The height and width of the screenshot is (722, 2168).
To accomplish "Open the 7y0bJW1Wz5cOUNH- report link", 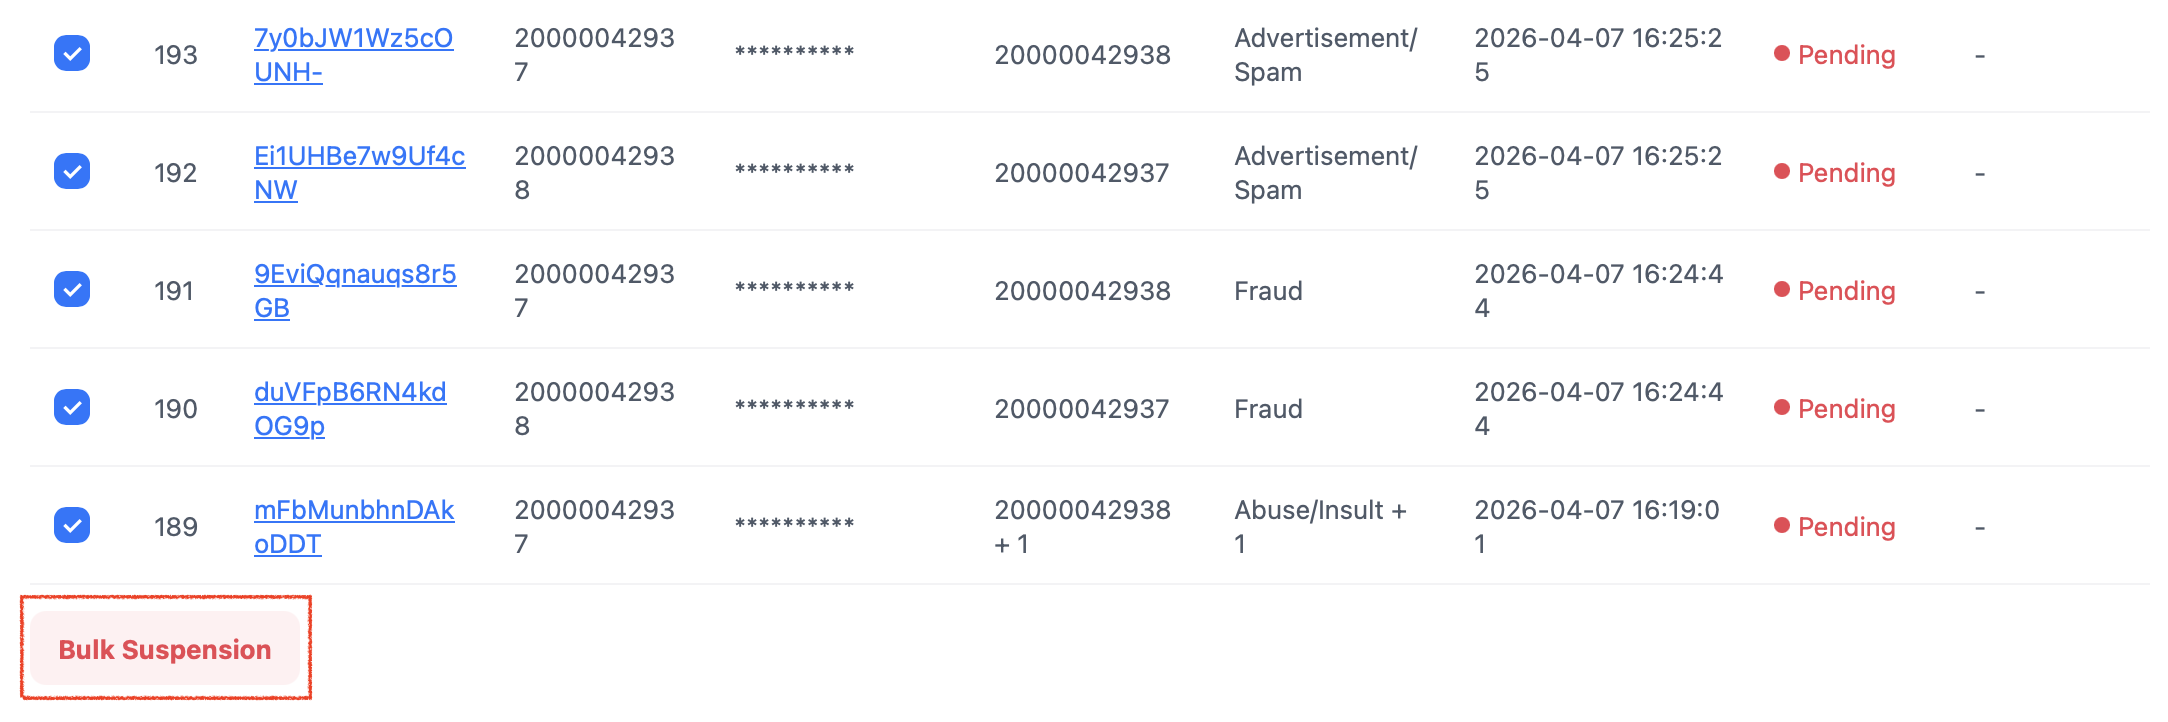I will coord(353,40).
